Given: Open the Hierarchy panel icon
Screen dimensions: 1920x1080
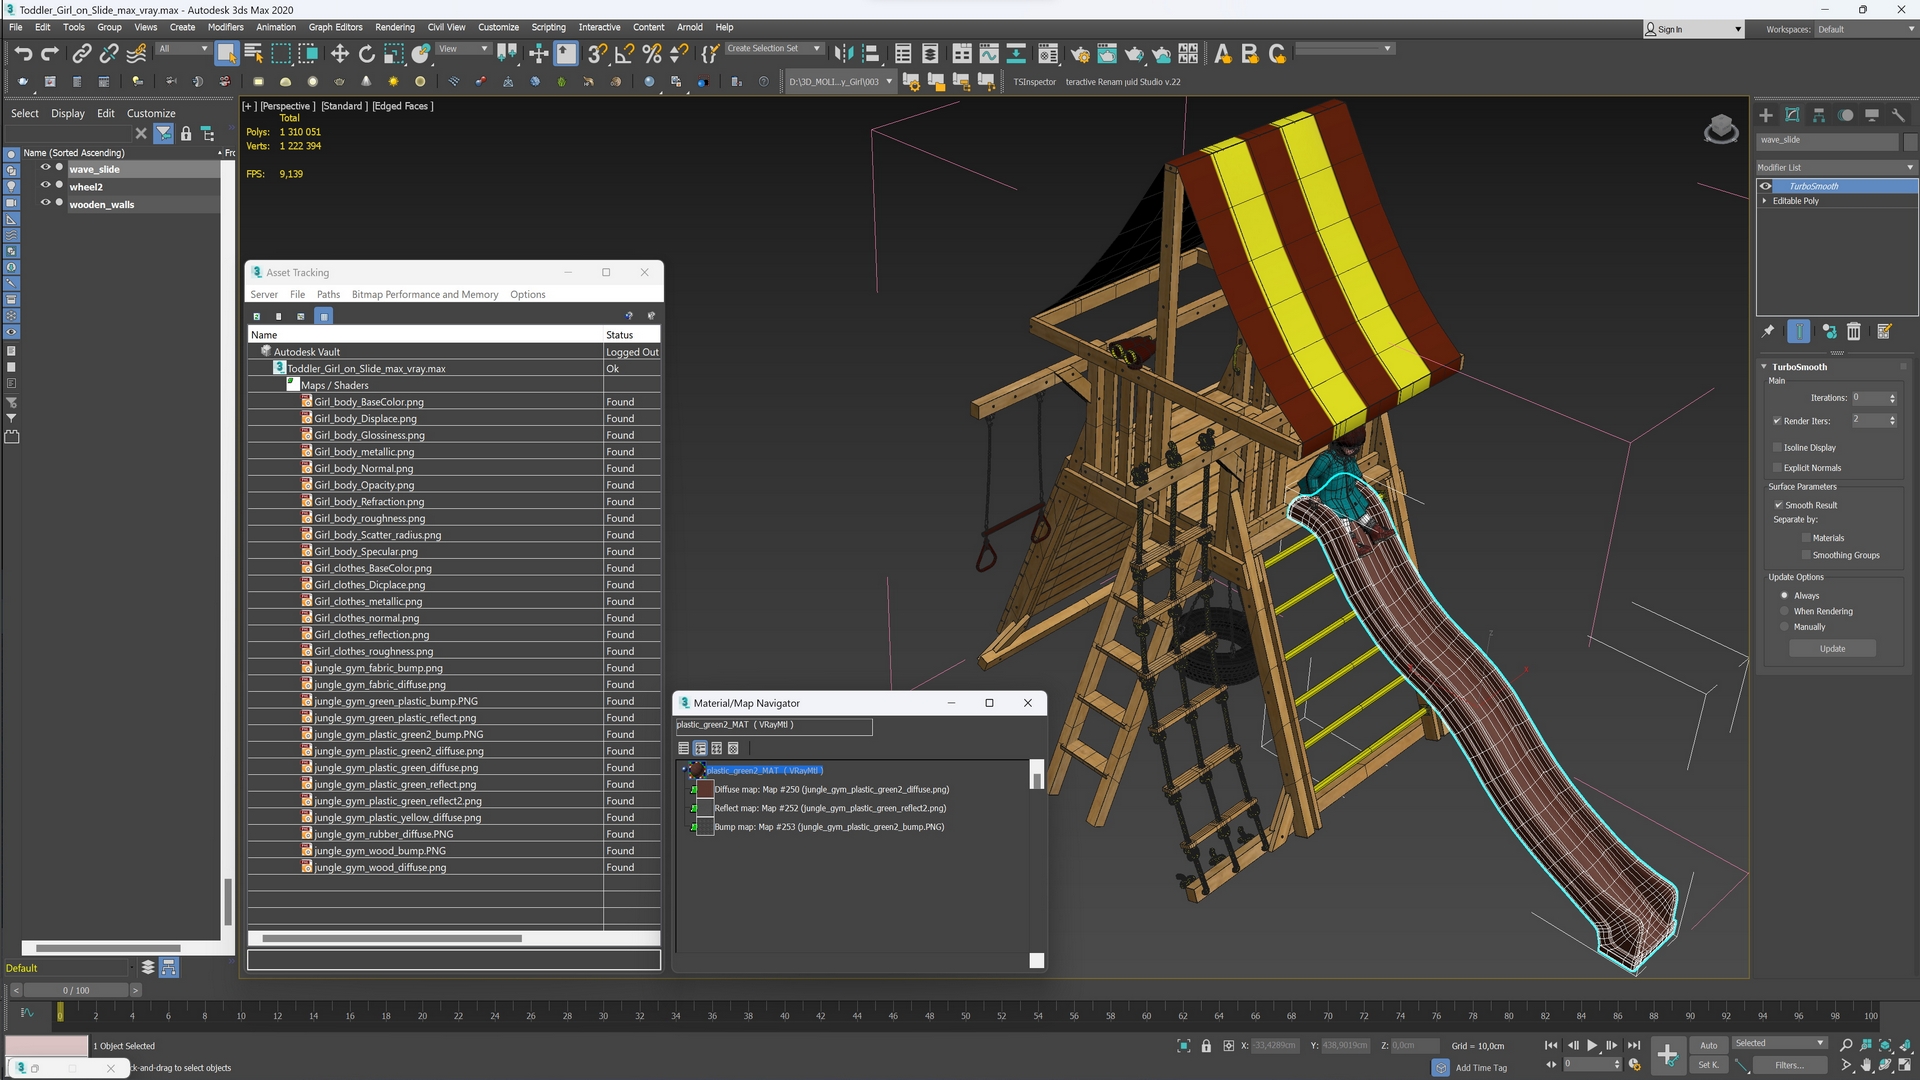Looking at the screenshot, I should pos(1819,115).
